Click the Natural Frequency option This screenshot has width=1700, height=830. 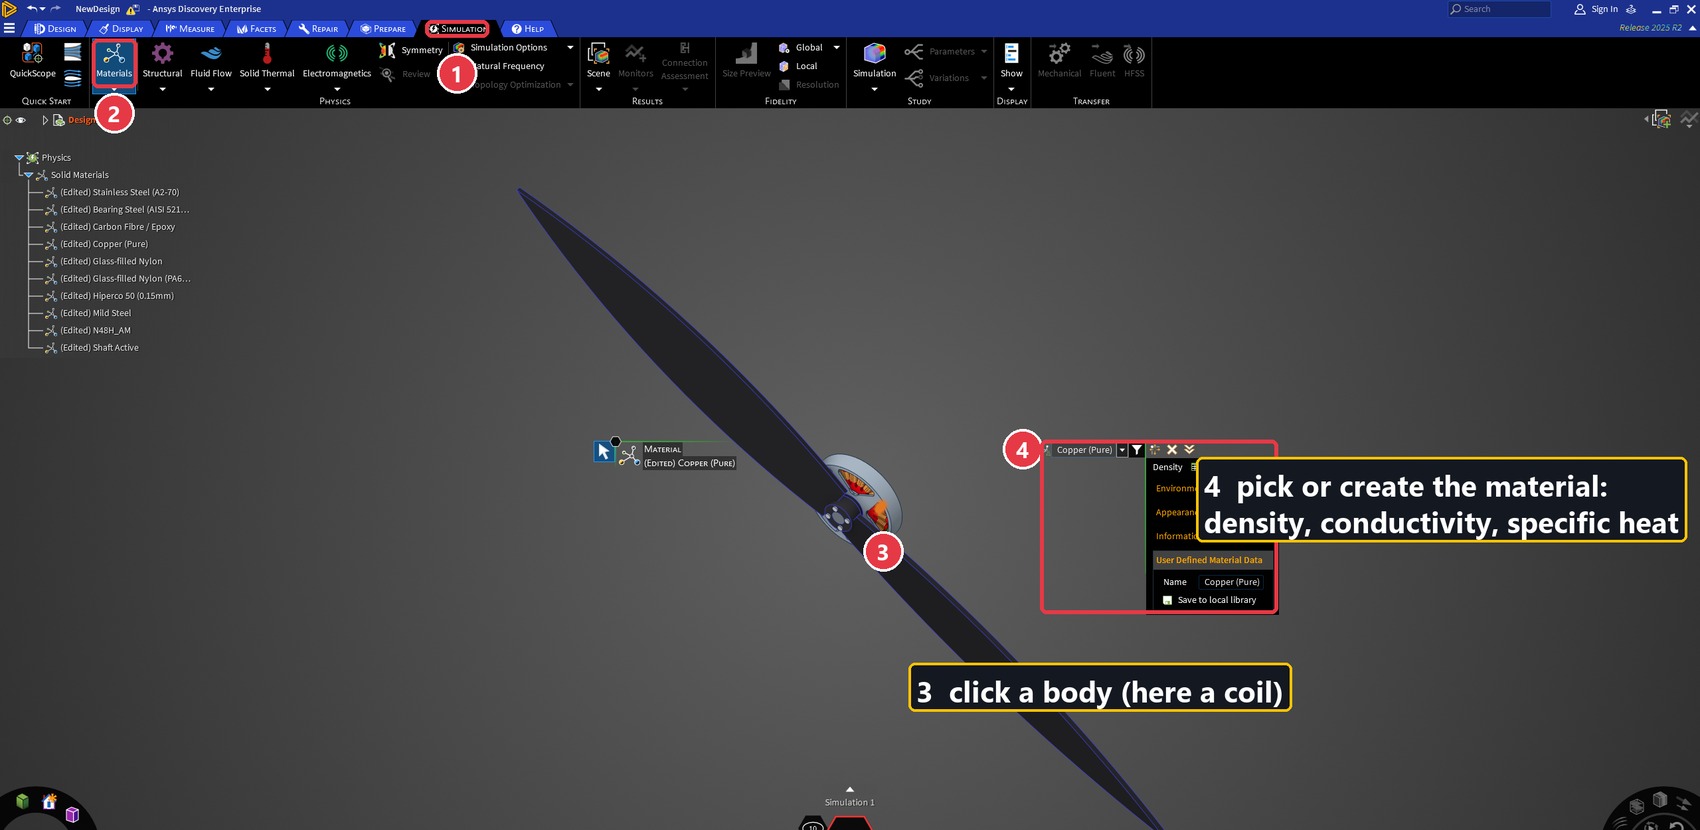coord(510,66)
